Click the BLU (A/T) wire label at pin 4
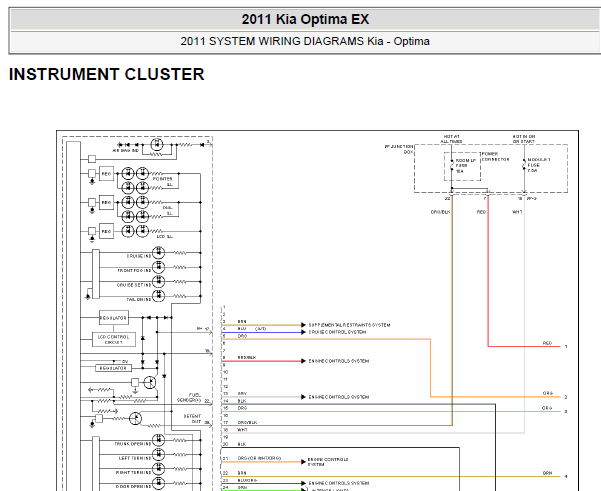This screenshot has width=601, height=491. 252,329
